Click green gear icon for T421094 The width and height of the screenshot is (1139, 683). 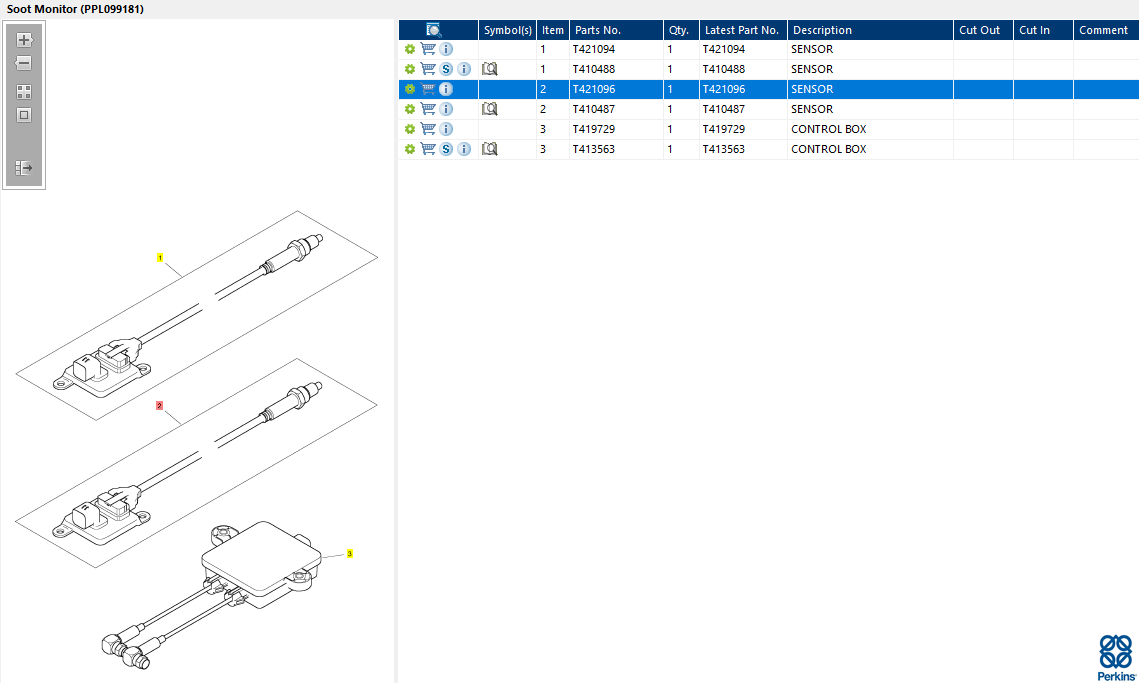410,49
